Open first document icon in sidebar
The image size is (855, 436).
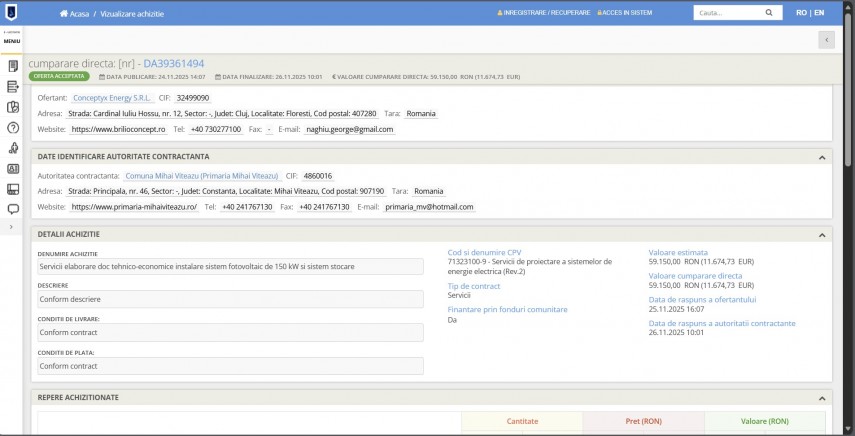(13, 66)
